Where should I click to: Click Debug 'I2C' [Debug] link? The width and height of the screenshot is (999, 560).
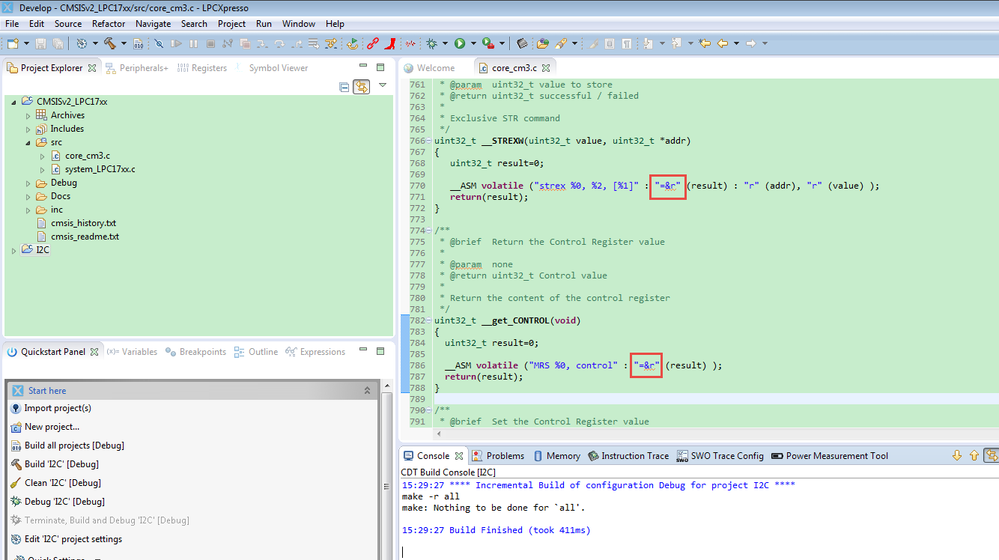point(64,501)
